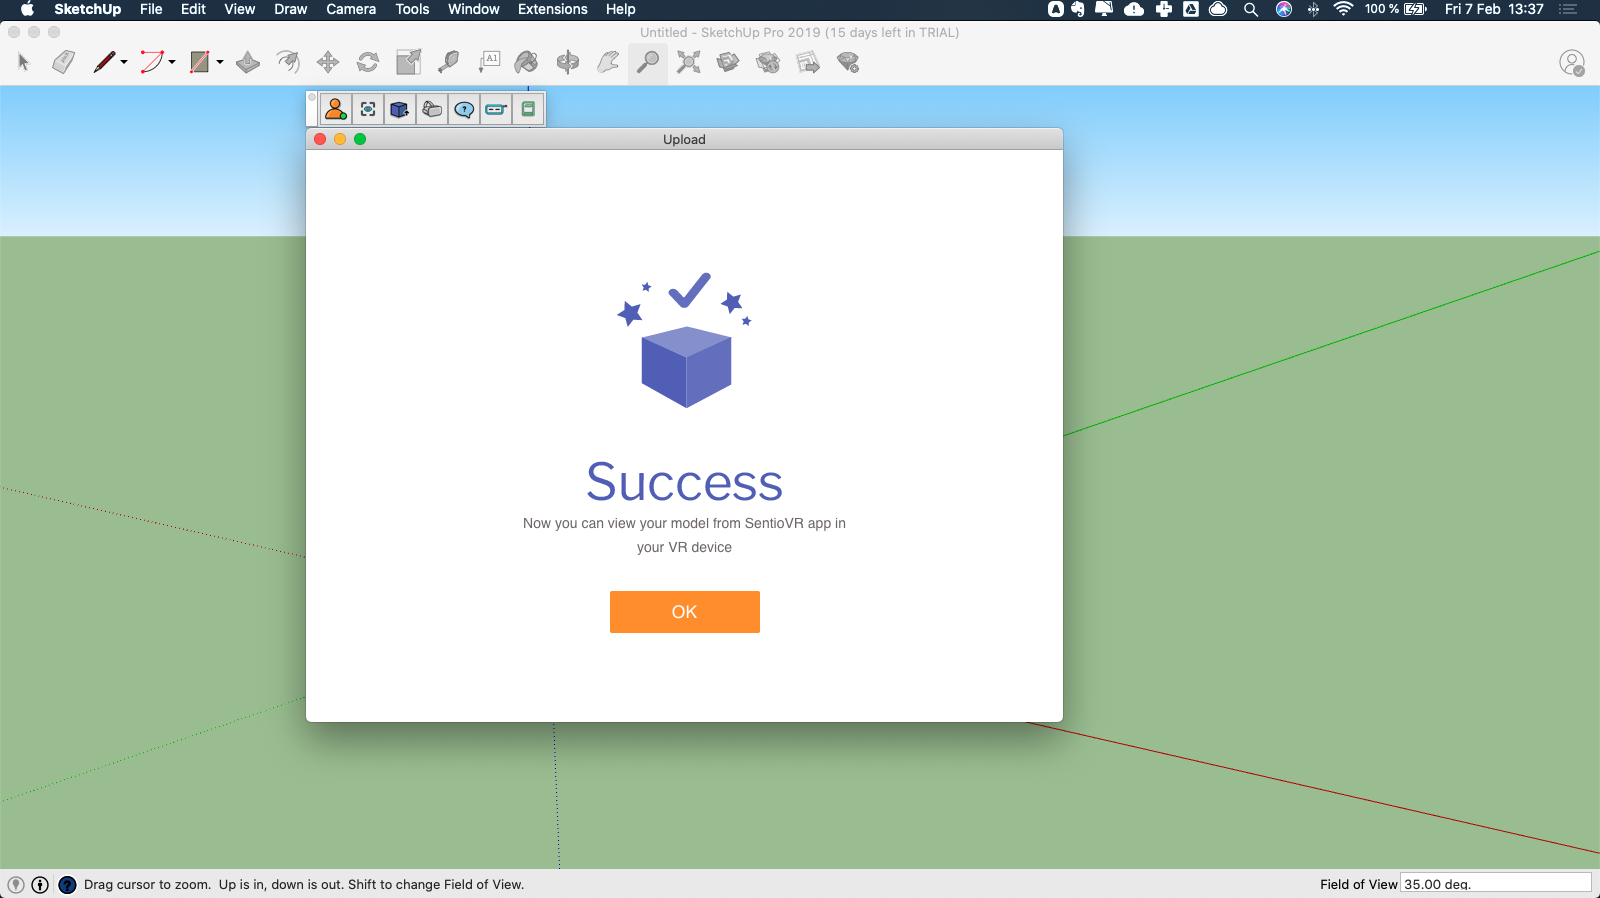Select the arrow Select tool

tap(24, 62)
